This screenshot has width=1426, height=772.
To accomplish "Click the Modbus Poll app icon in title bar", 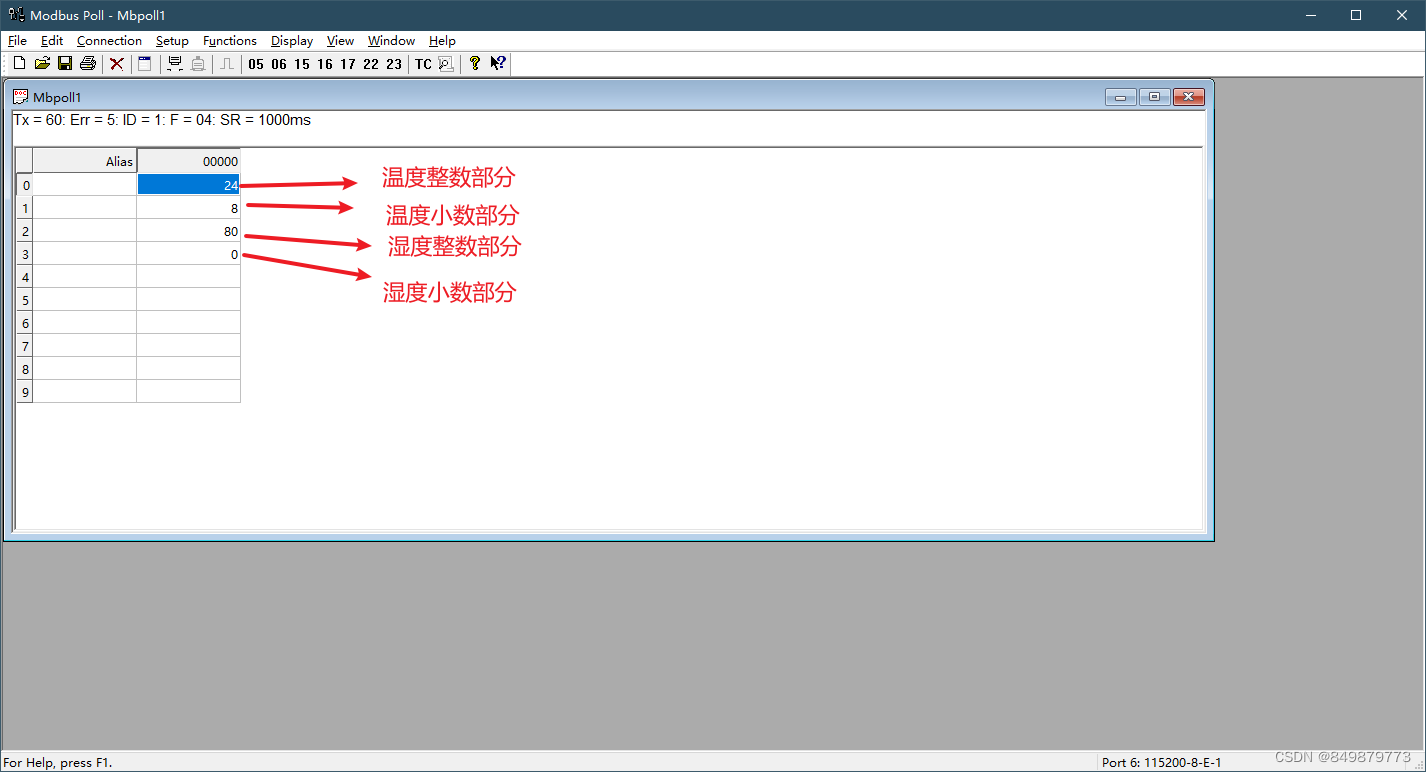I will (x=16, y=15).
